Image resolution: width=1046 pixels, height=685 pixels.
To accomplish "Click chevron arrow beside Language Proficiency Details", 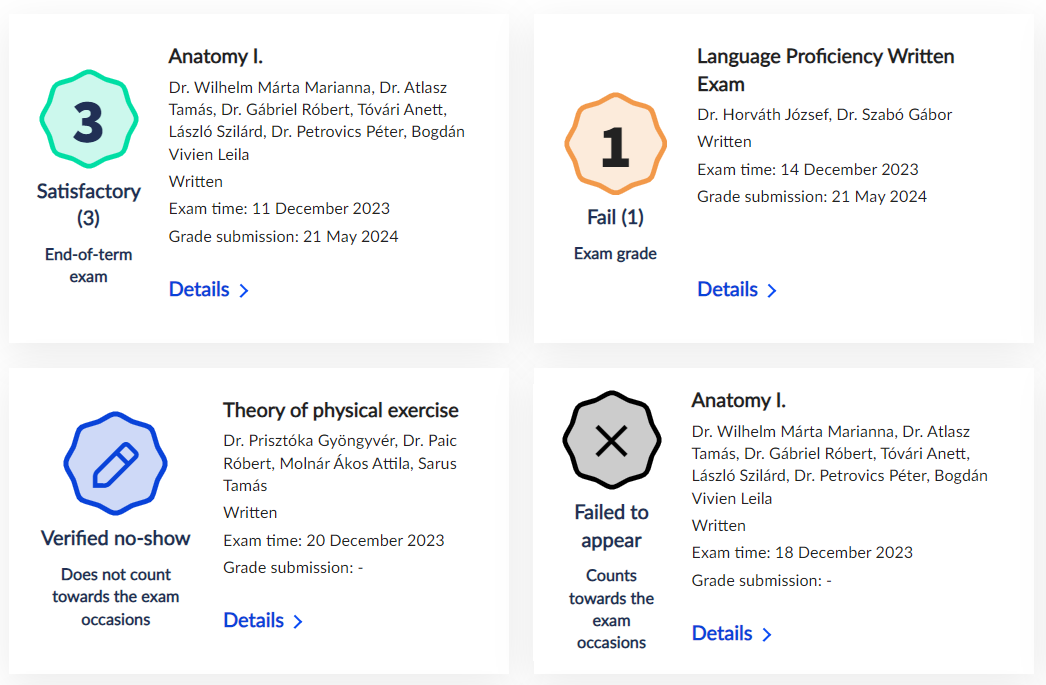I will [772, 291].
